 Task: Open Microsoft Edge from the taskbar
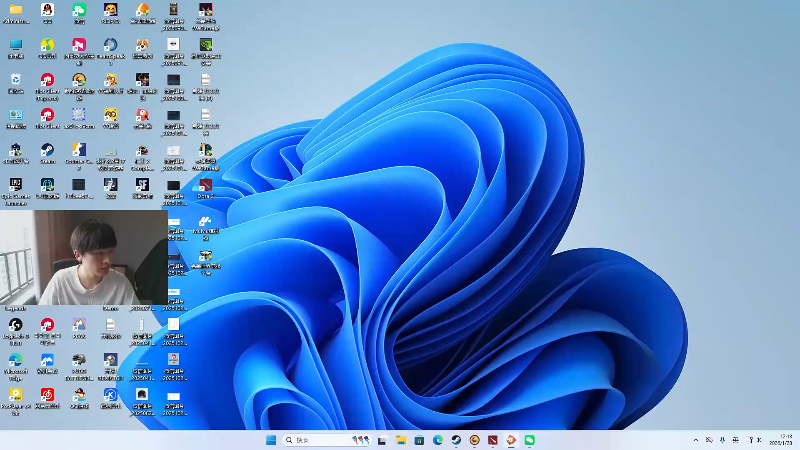pos(438,440)
